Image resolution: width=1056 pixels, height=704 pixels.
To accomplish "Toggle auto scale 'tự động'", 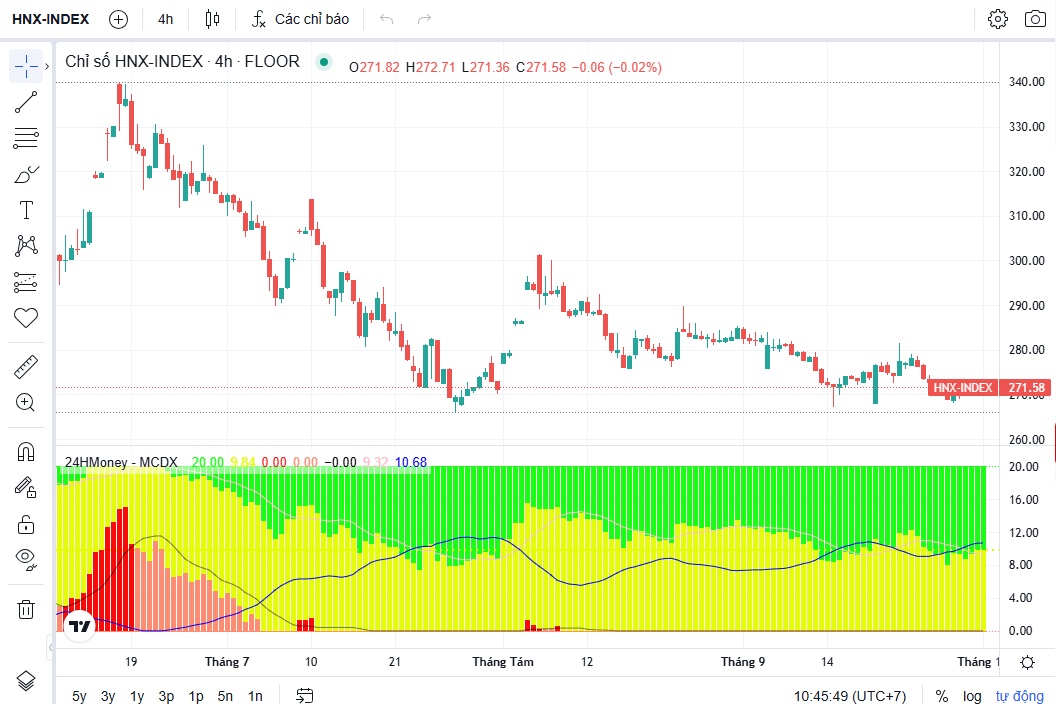I will point(1020,696).
